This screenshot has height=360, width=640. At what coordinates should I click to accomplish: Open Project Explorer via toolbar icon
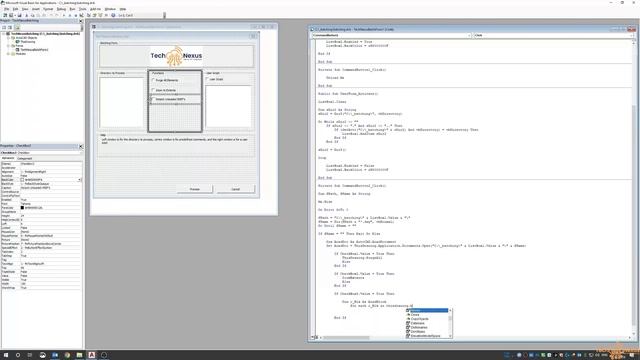tap(89, 15)
